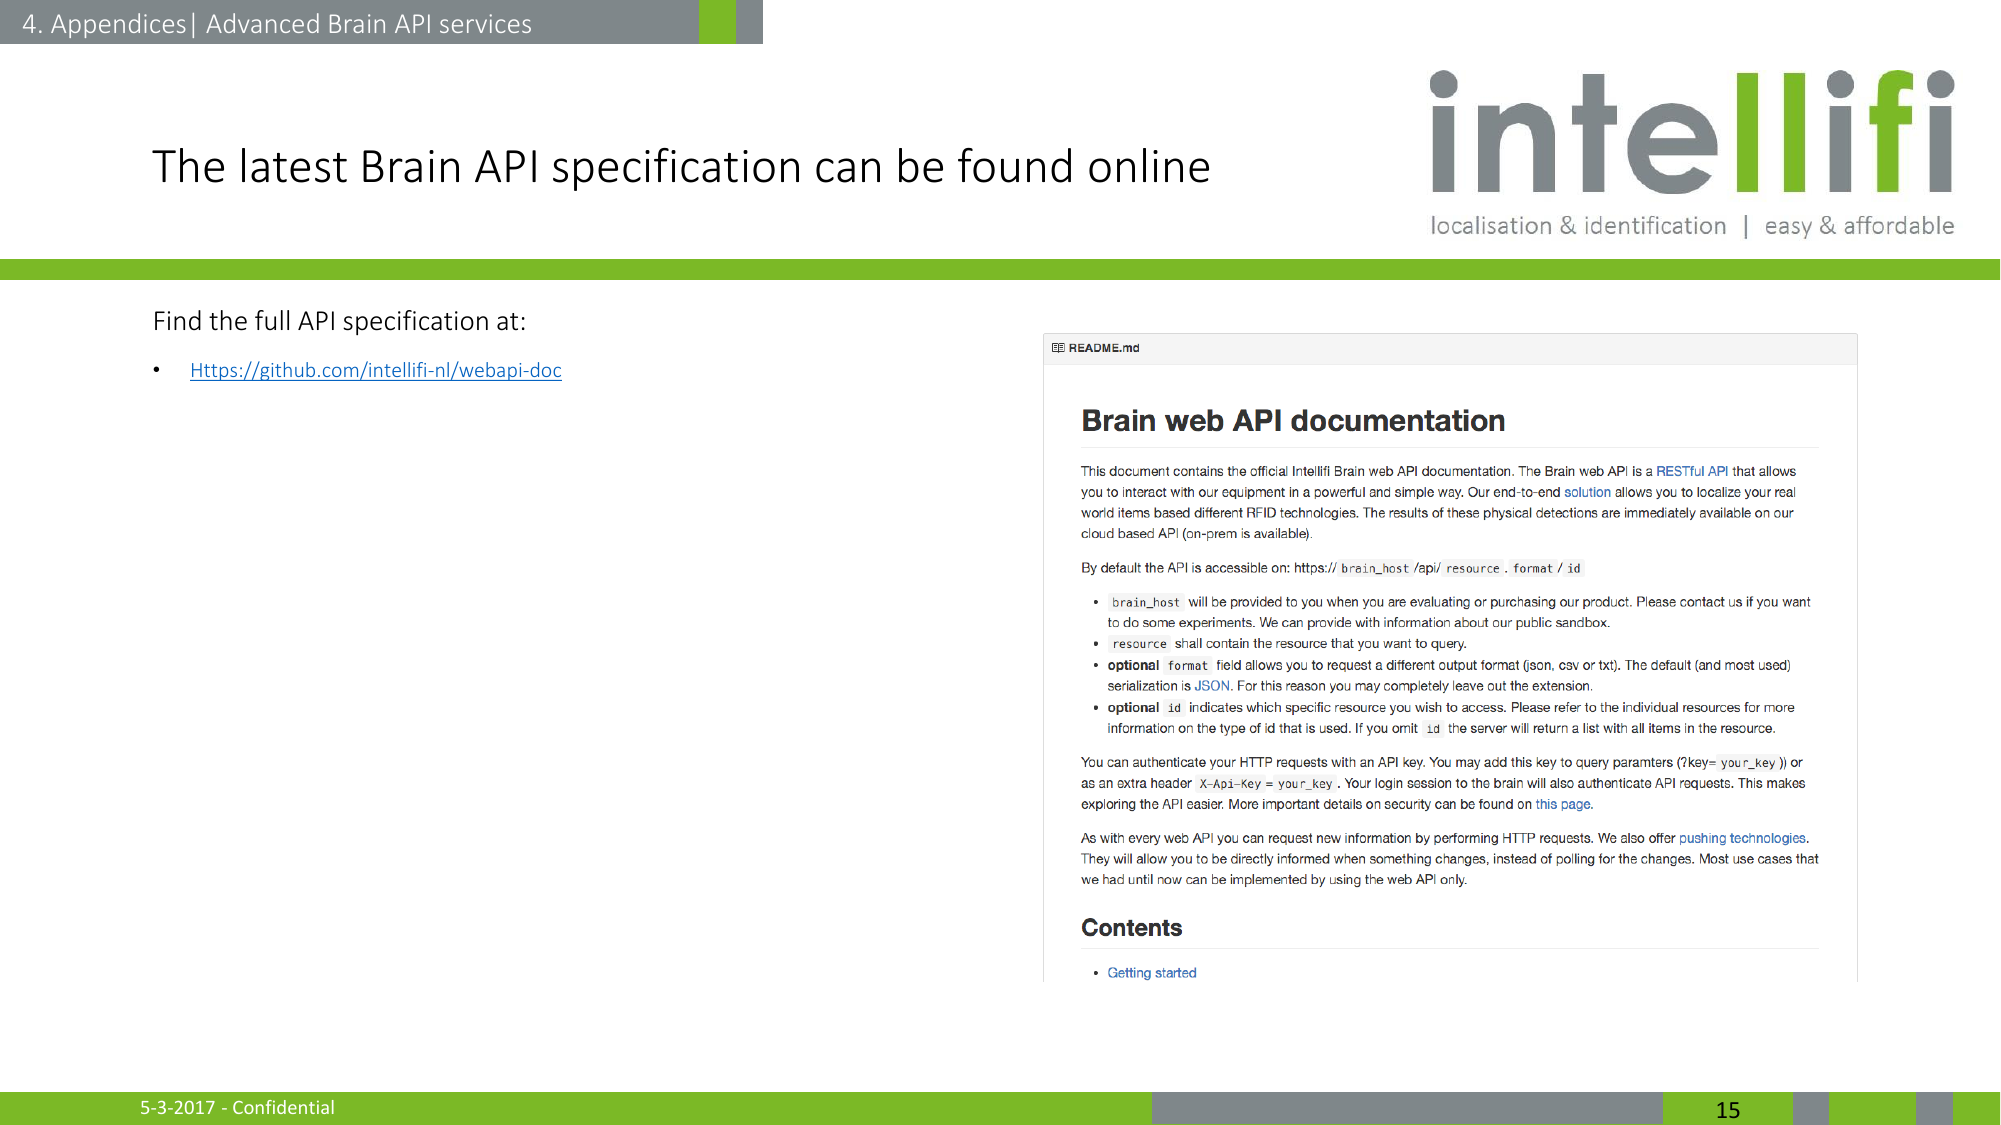
Task: Click 'this page' security link
Action: point(1563,804)
